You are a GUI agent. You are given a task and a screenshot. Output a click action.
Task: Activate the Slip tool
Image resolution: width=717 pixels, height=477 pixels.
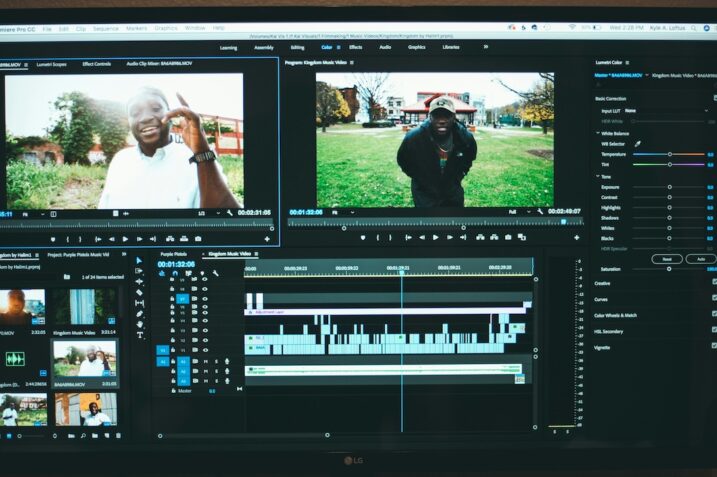click(139, 303)
